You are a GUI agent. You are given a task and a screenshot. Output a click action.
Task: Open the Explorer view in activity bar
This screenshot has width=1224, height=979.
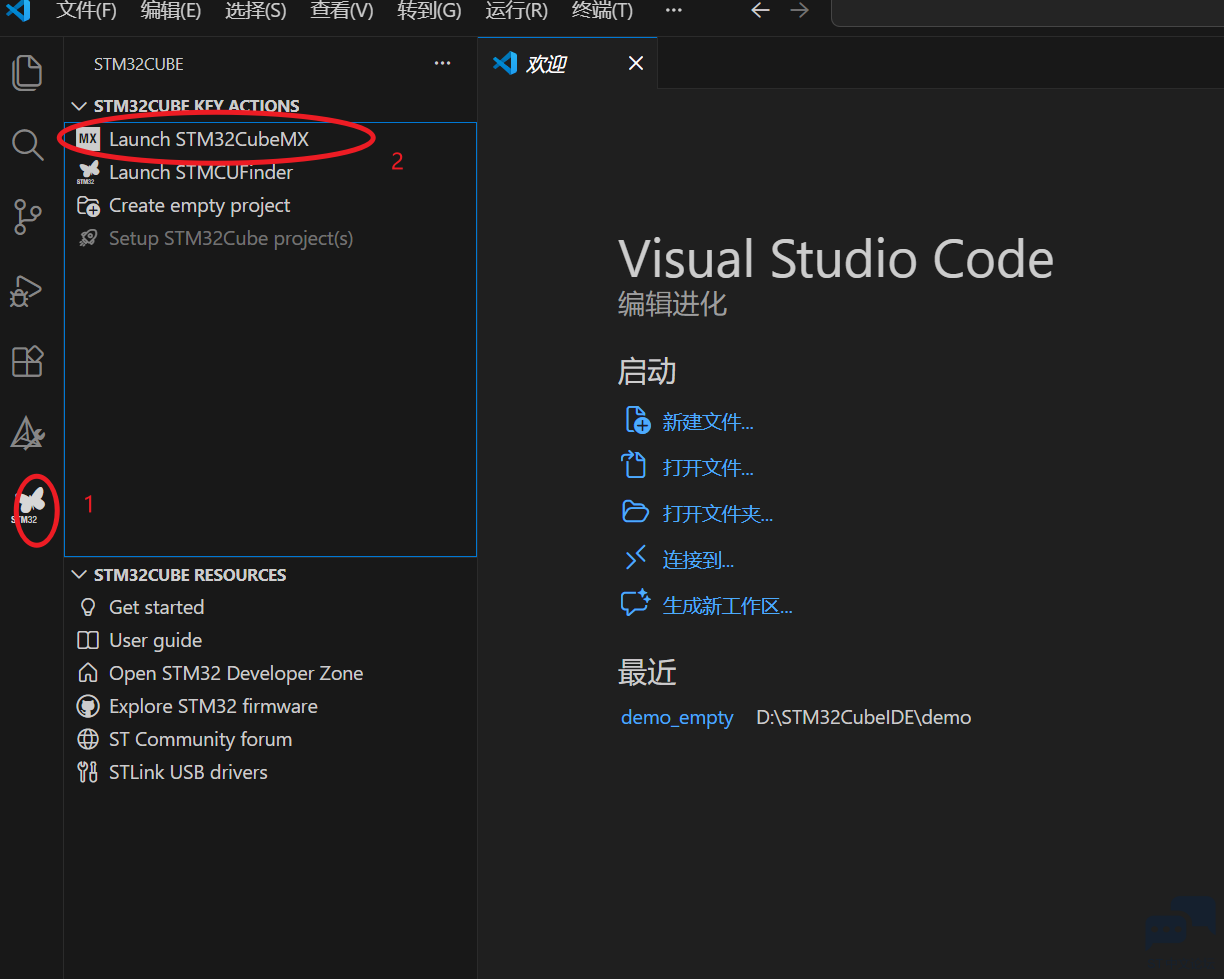[x=27, y=72]
